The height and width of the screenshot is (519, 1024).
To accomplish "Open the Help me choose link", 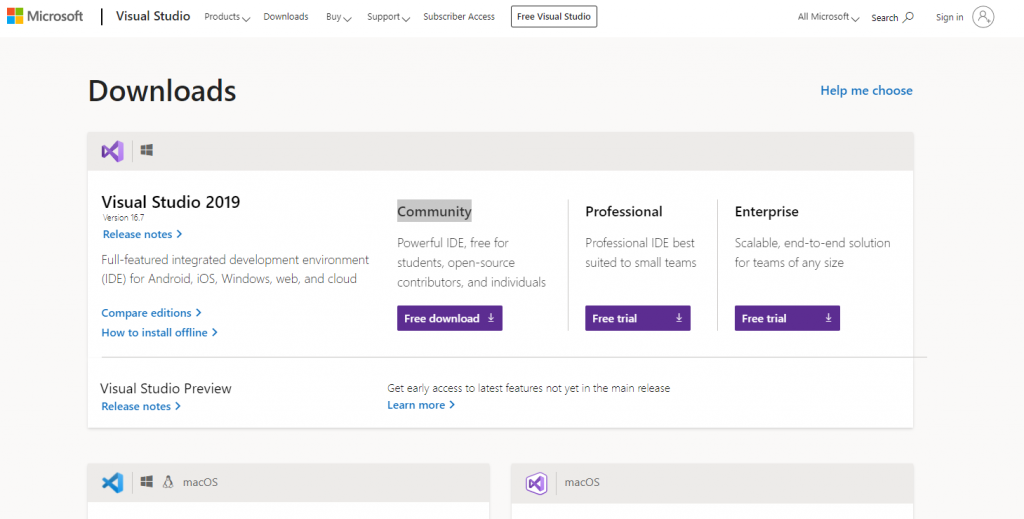I will tap(866, 90).
